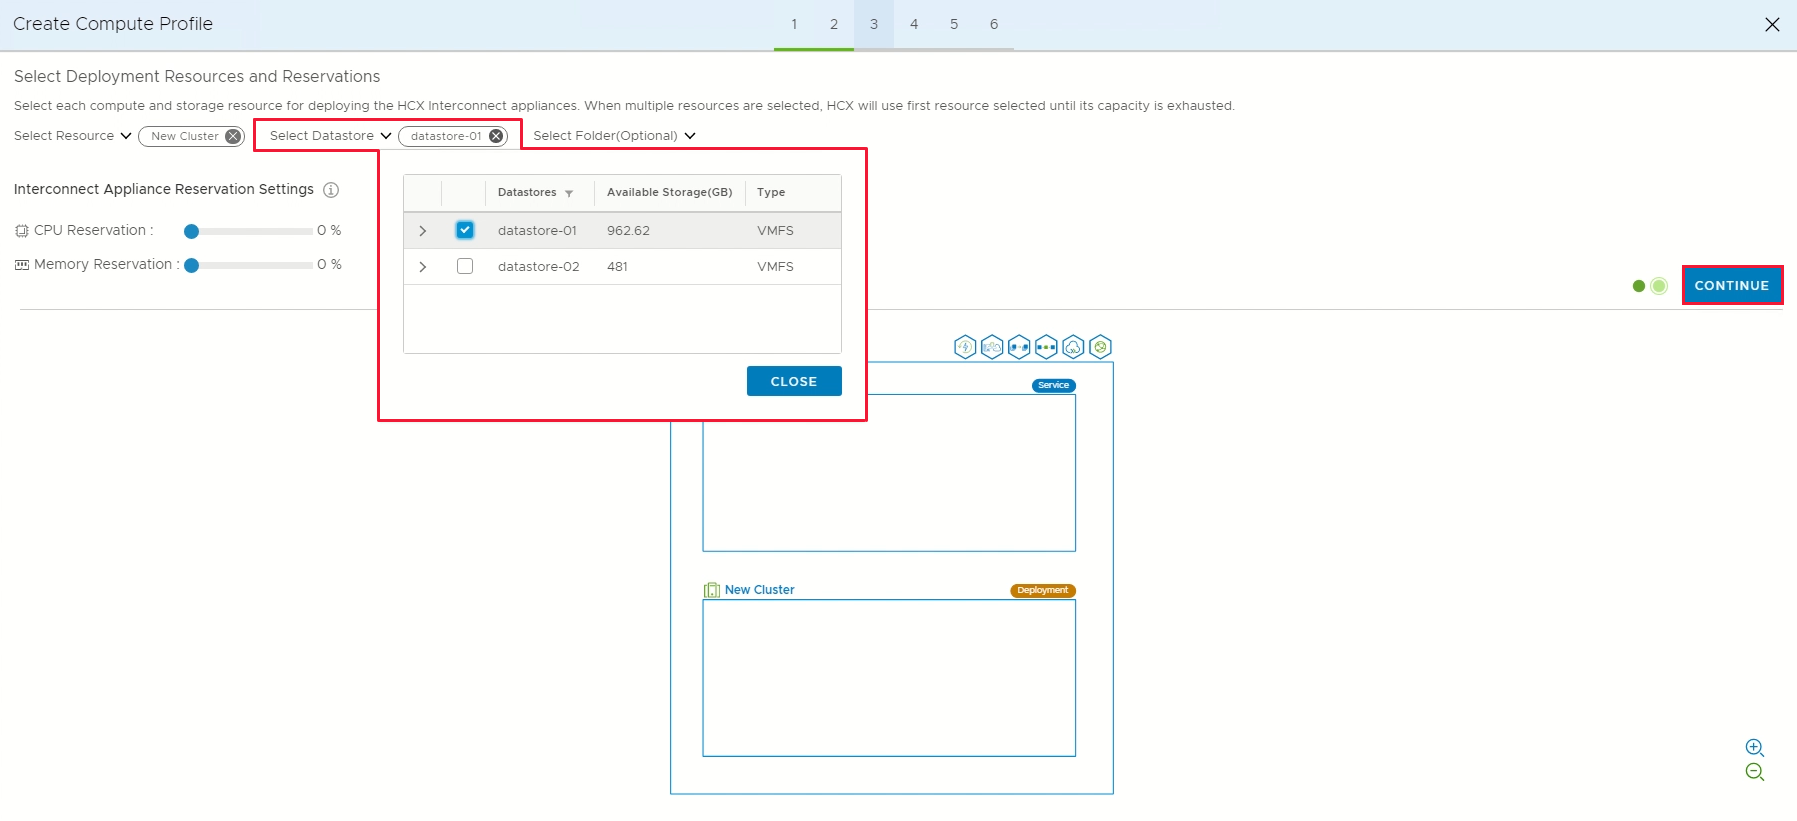Expand the datastore-02 row details
This screenshot has width=1797, height=821.
click(x=423, y=267)
